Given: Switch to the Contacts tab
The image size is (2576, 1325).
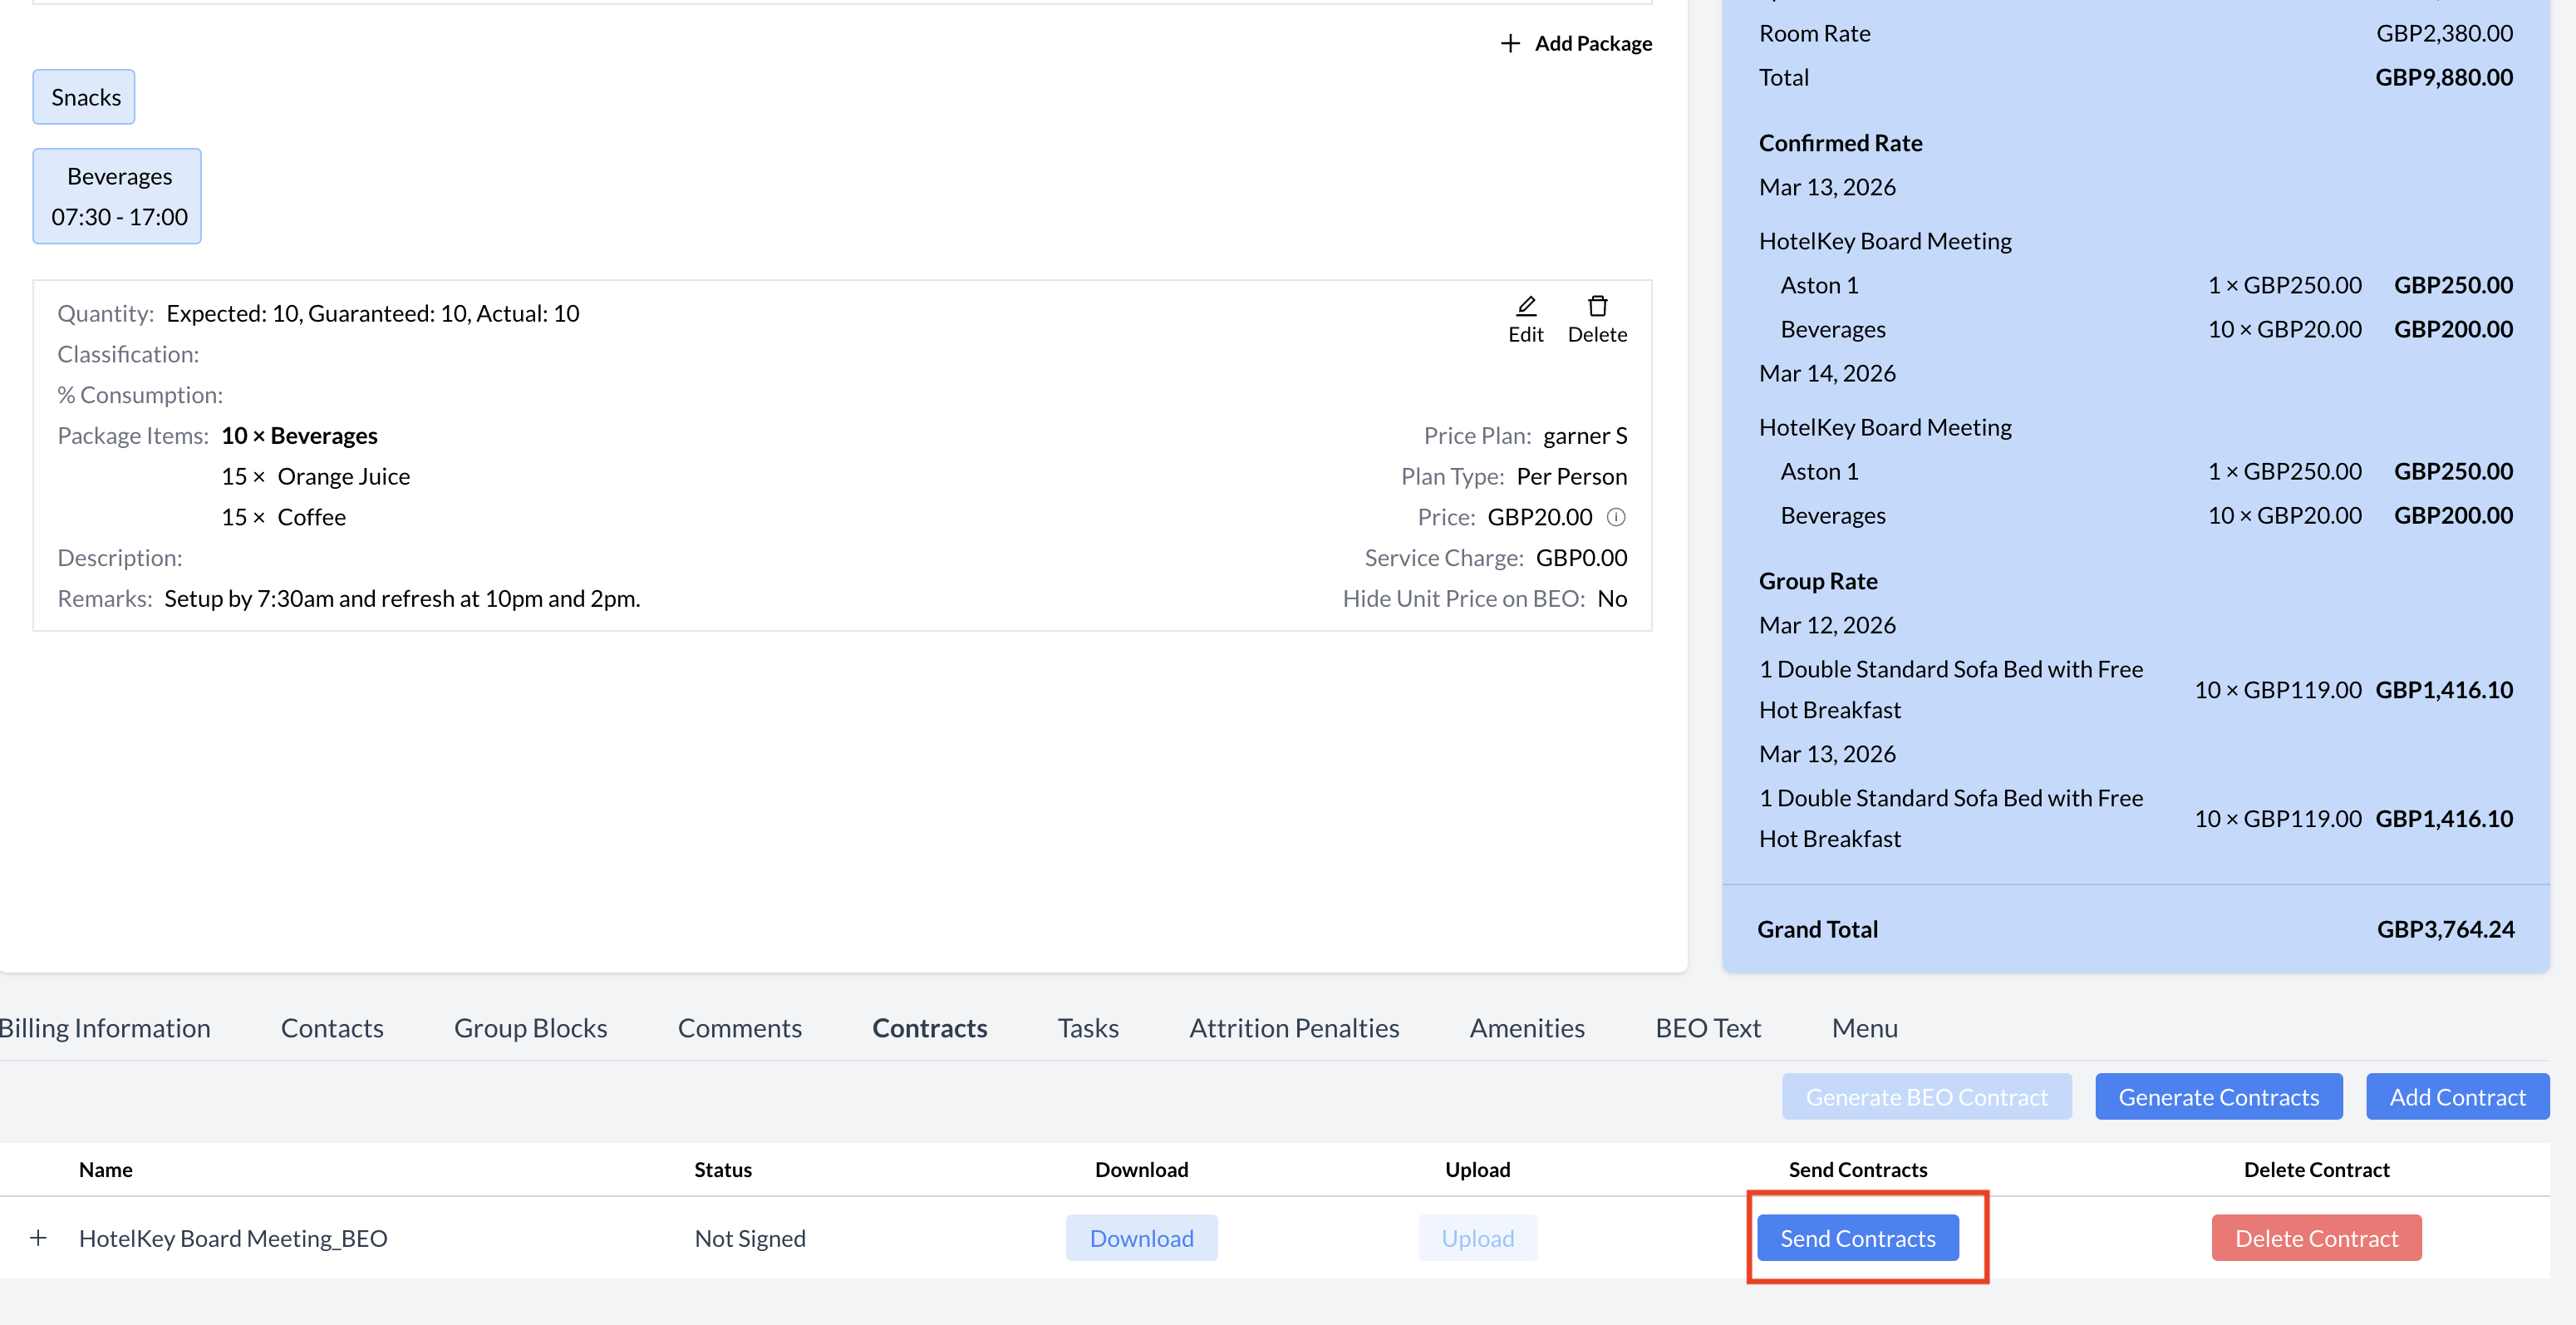Looking at the screenshot, I should click(332, 1028).
